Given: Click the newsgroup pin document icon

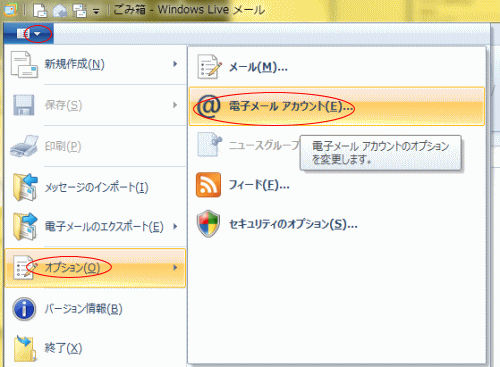Looking at the screenshot, I should pyautogui.click(x=209, y=145).
